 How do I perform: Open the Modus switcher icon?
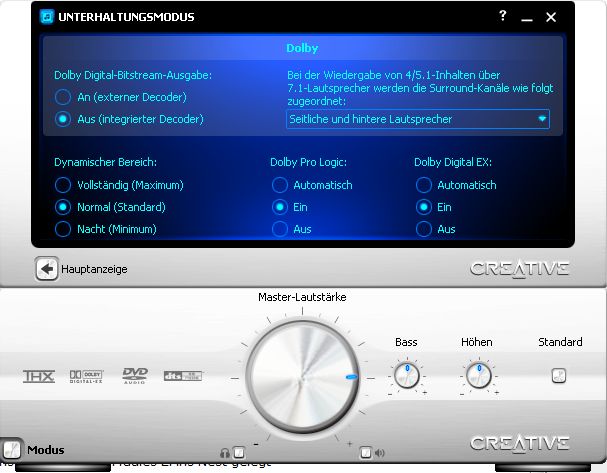12,449
